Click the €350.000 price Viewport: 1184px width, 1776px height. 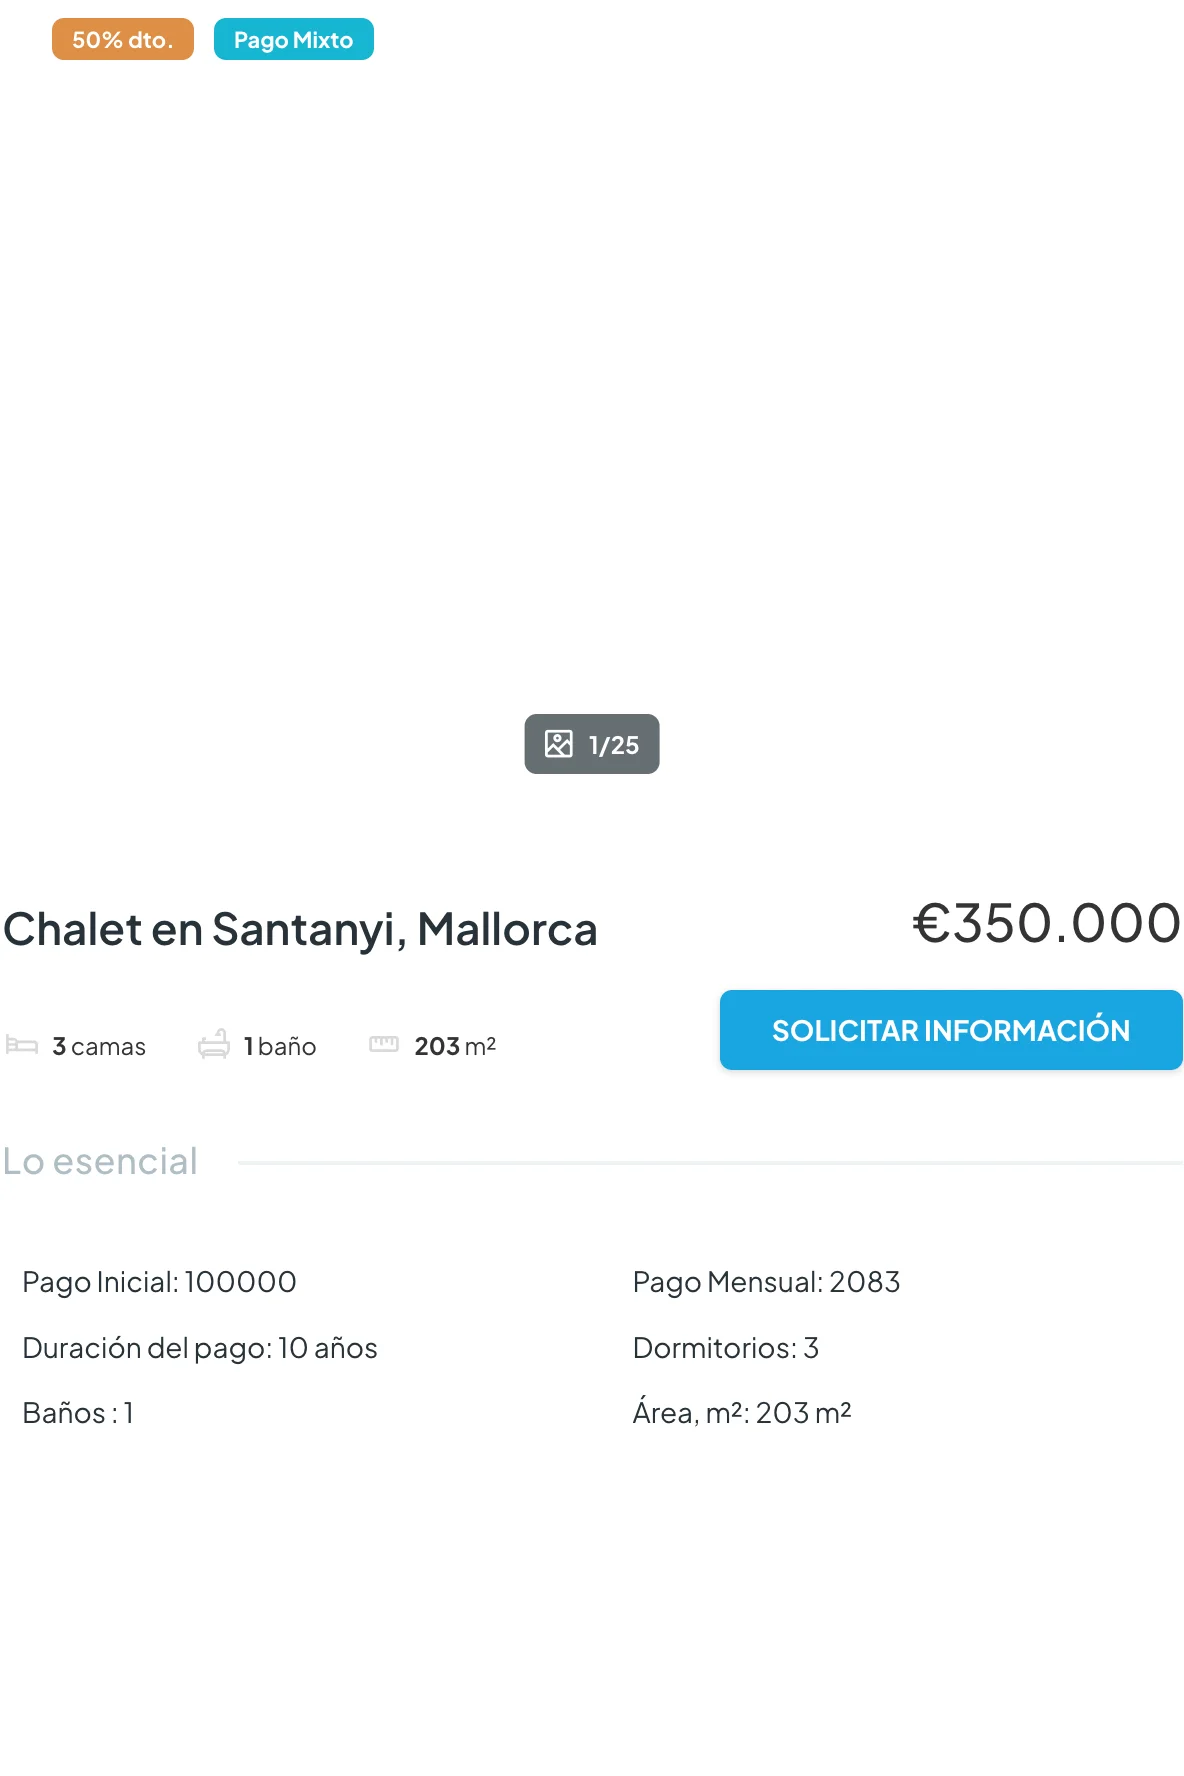click(1047, 923)
